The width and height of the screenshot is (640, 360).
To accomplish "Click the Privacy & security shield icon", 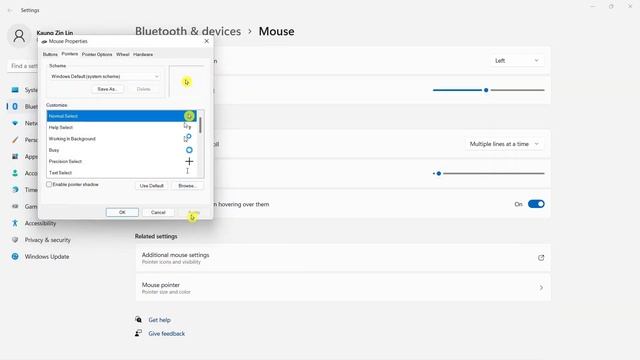I will [15, 240].
